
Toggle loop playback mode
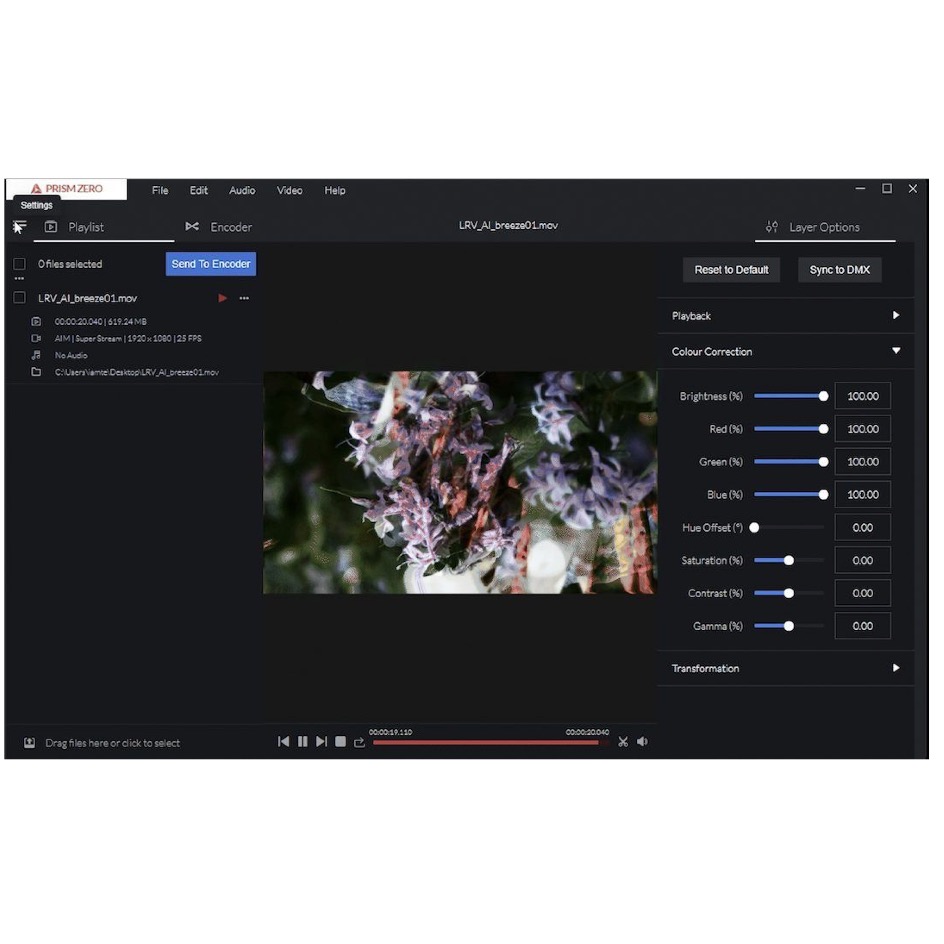(359, 742)
